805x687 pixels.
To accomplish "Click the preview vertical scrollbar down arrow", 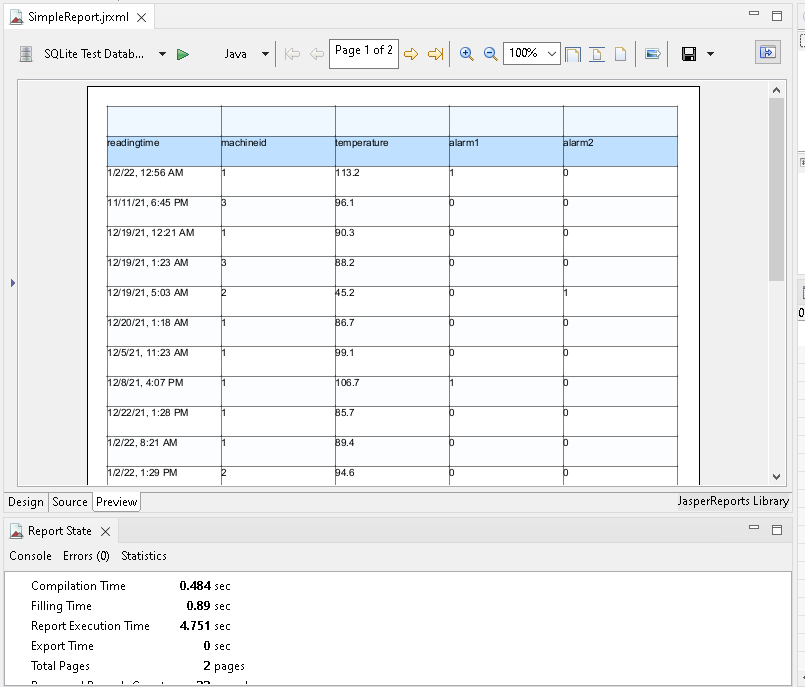I will [x=777, y=477].
